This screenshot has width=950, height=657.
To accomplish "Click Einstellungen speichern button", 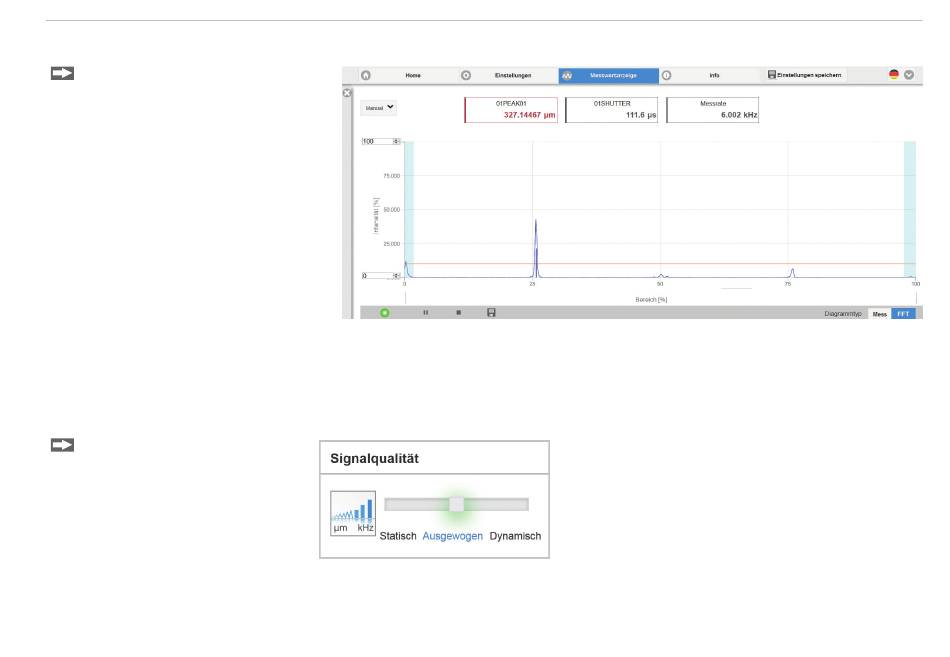I will (806, 75).
